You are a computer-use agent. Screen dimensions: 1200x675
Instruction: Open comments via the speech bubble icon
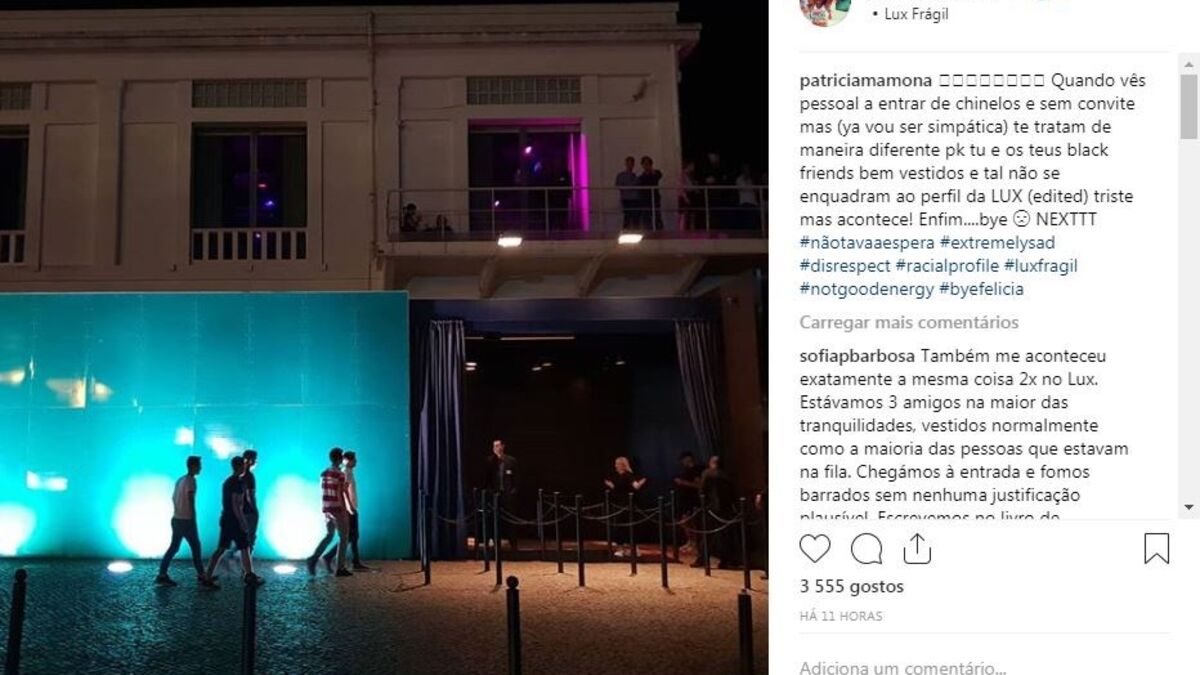tap(866, 549)
